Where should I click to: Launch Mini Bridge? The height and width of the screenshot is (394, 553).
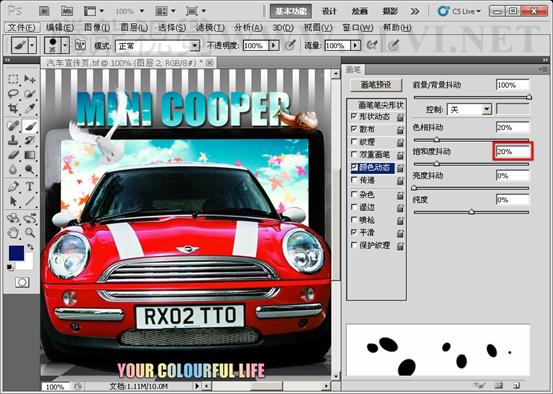(x=67, y=11)
